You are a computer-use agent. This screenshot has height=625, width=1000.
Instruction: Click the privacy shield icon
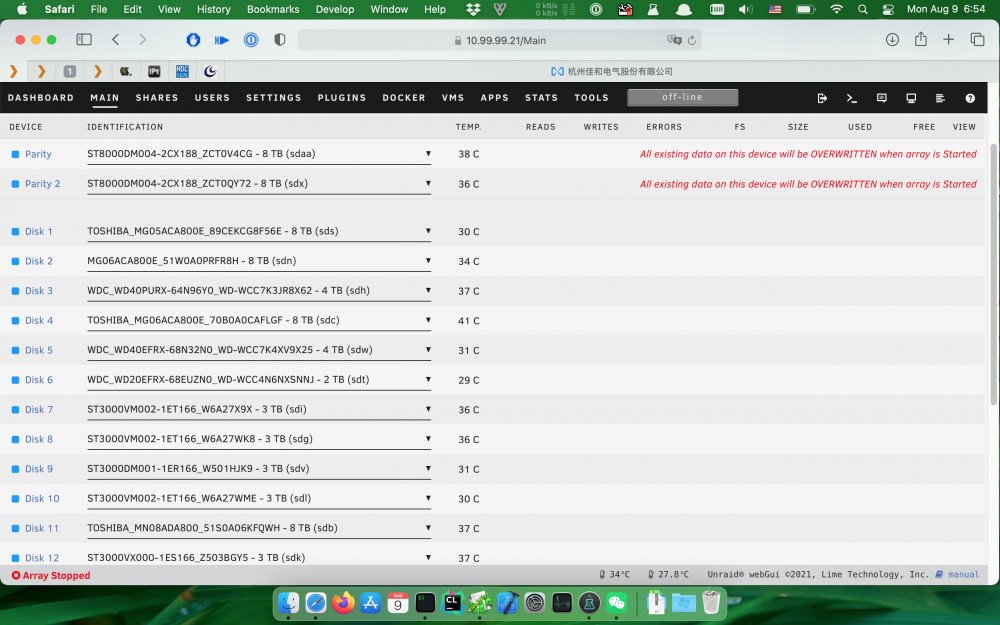pyautogui.click(x=279, y=40)
